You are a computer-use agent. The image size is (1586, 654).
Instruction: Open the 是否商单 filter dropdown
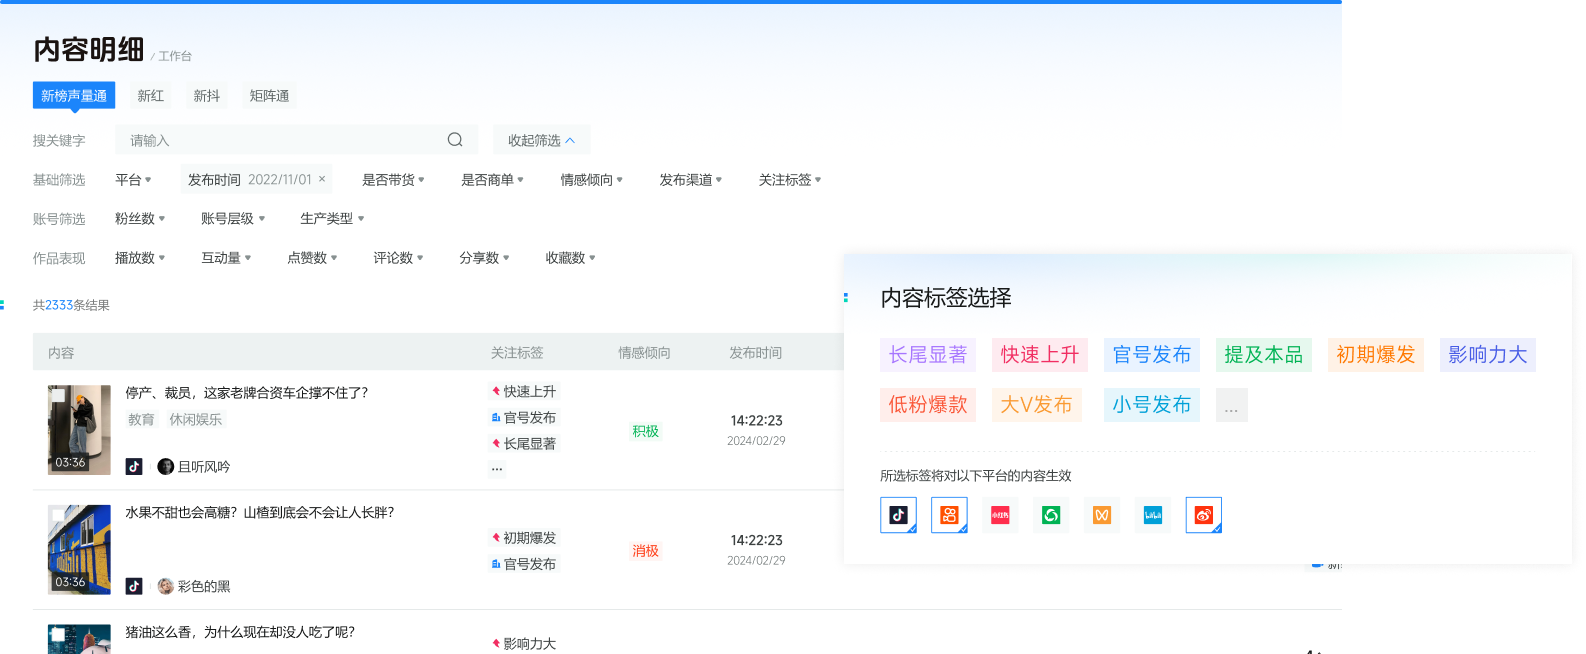coord(492,180)
